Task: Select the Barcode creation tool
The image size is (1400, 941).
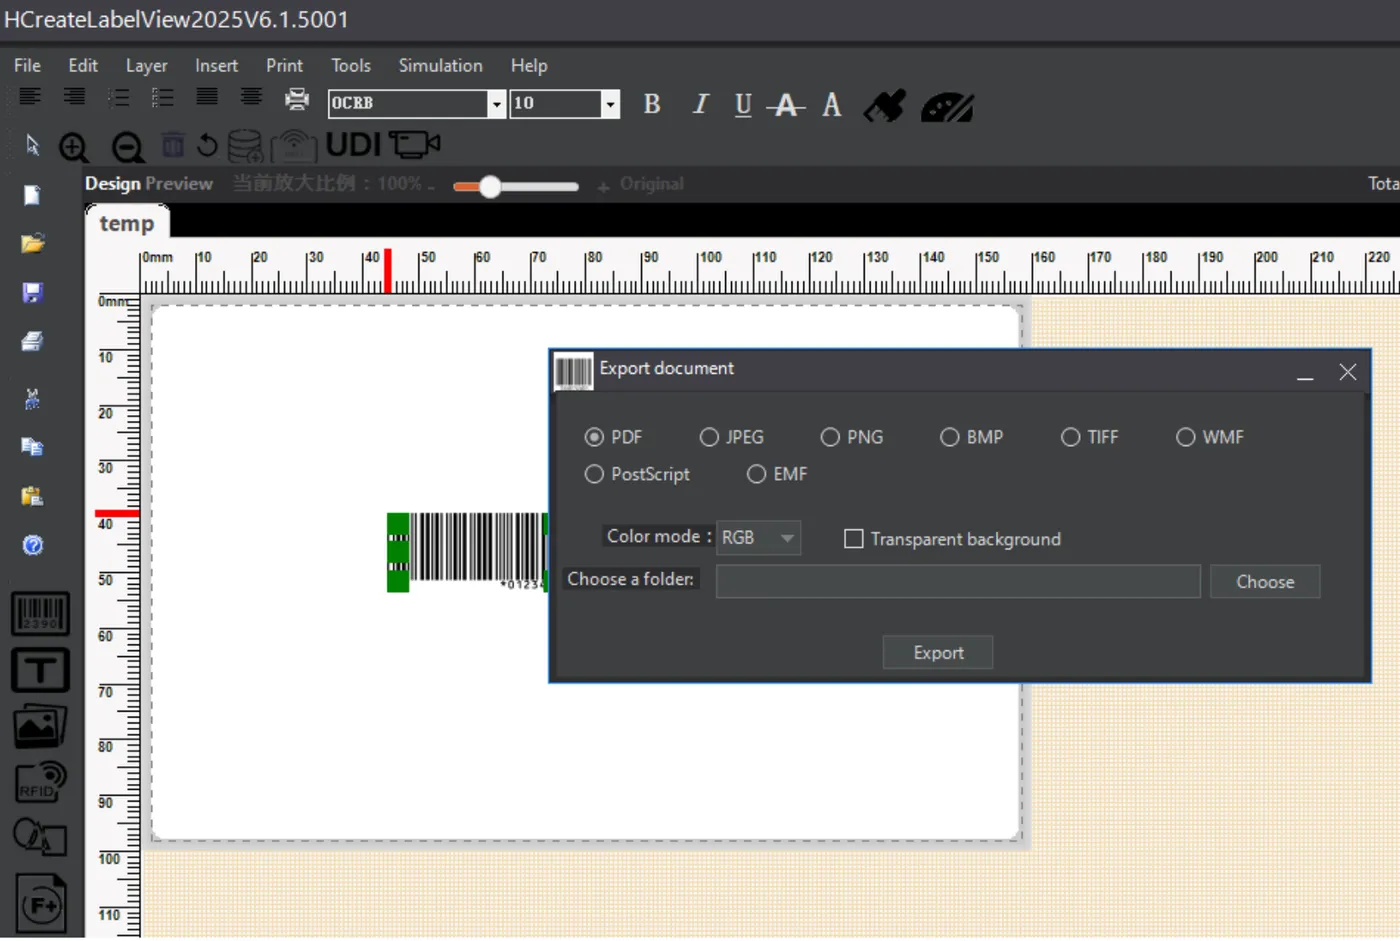Action: click(x=40, y=613)
